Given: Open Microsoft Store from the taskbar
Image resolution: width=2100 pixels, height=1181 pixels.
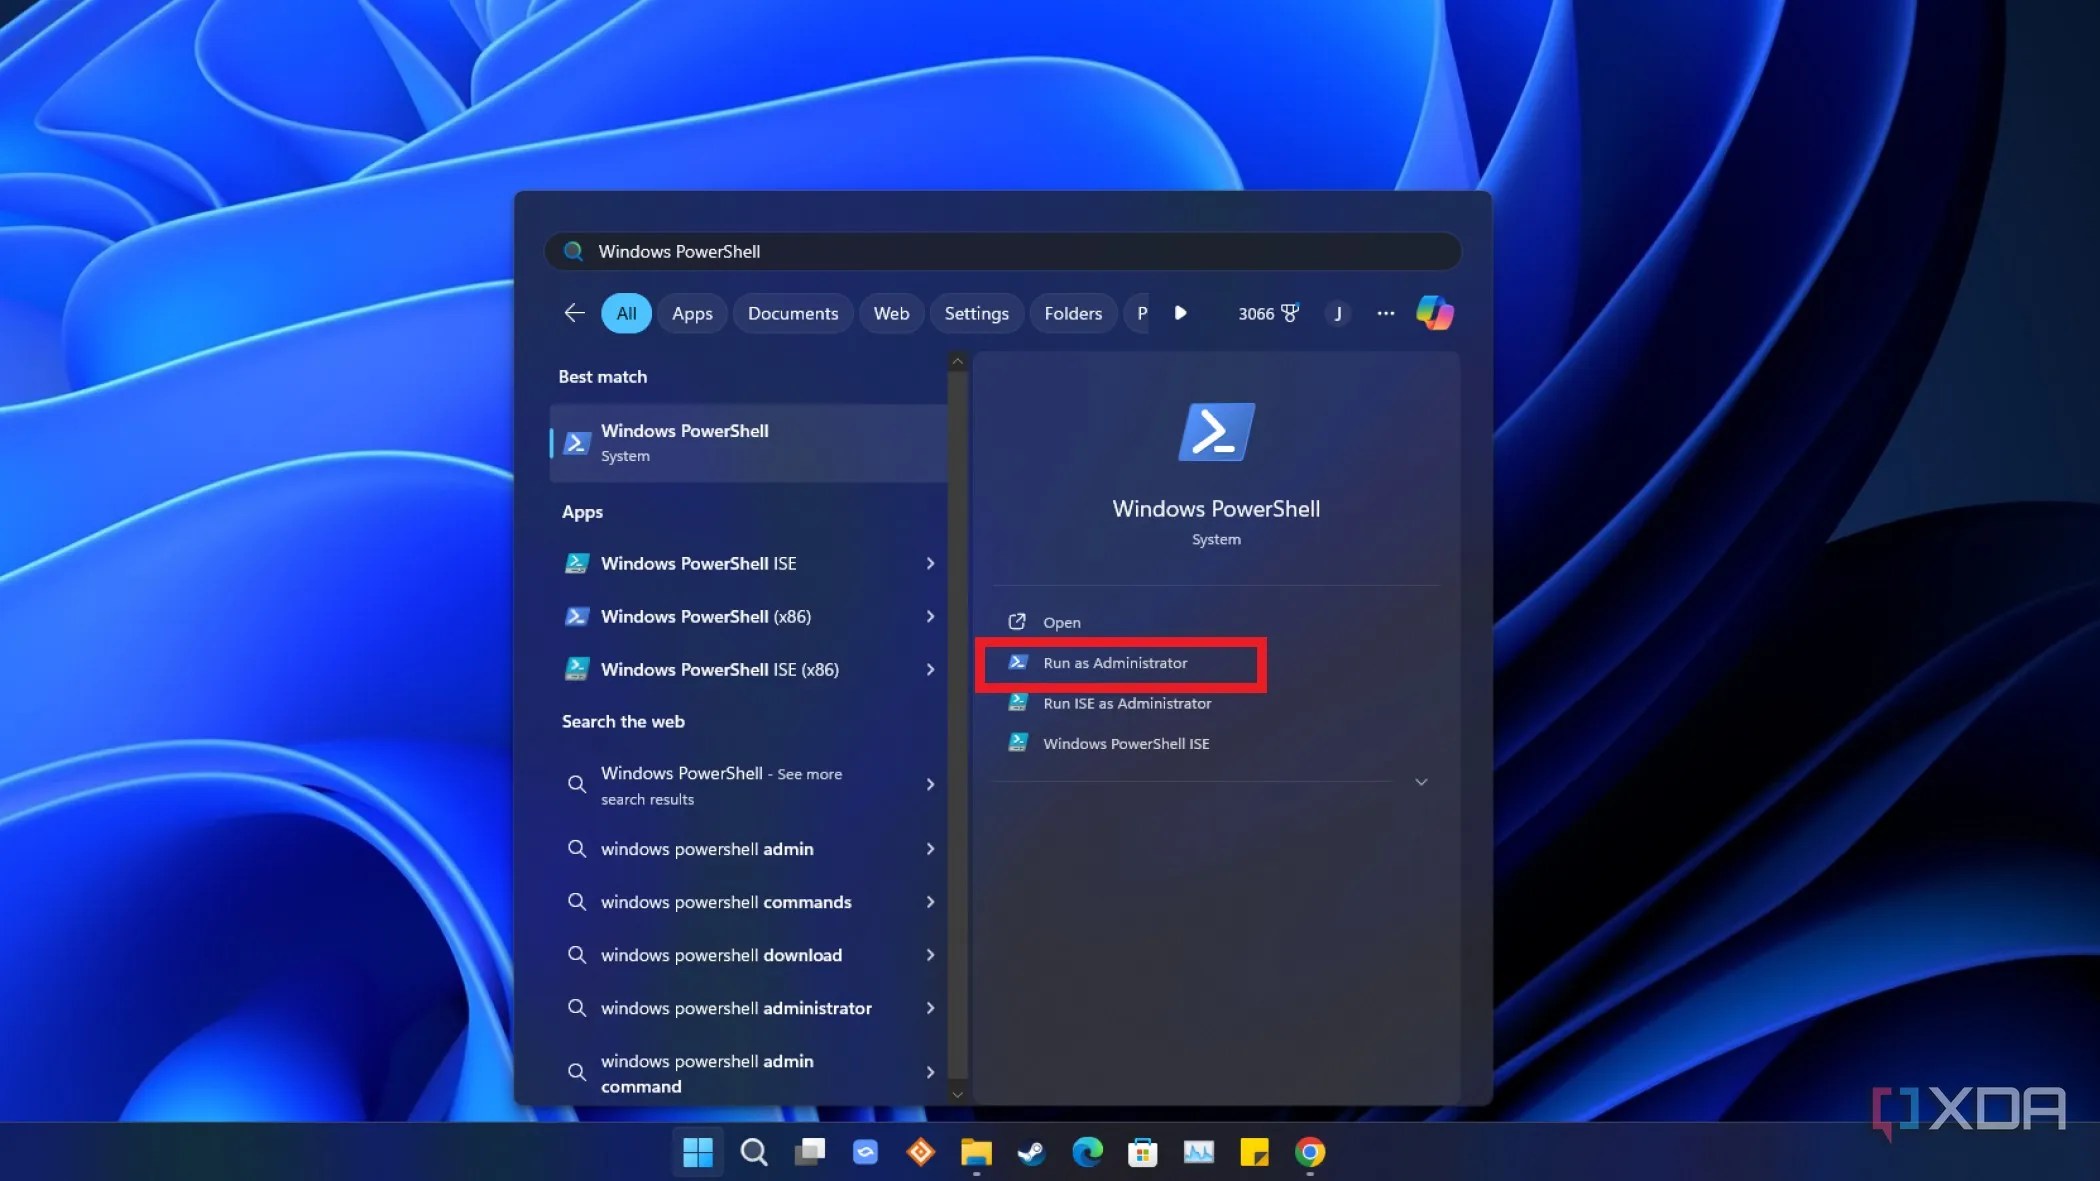Looking at the screenshot, I should pyautogui.click(x=1143, y=1152).
